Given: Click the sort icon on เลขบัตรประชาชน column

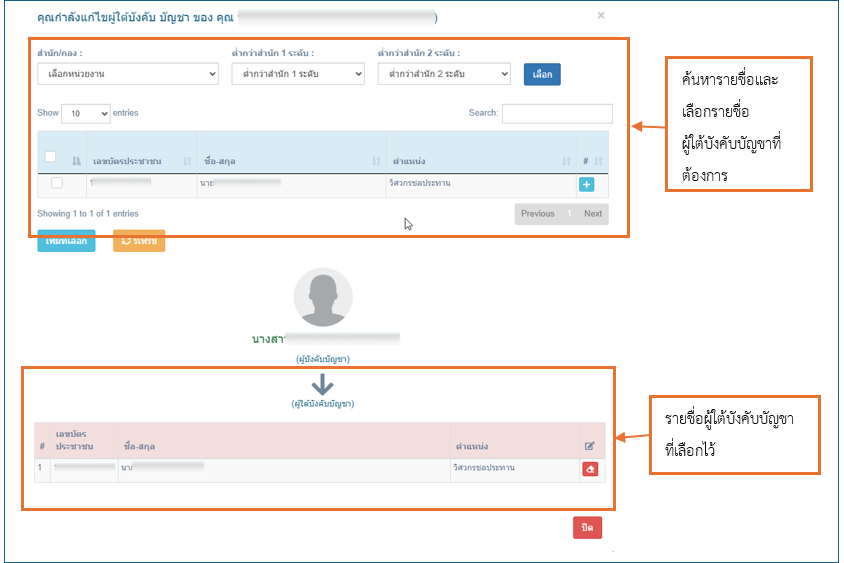Looking at the screenshot, I should click(x=187, y=161).
